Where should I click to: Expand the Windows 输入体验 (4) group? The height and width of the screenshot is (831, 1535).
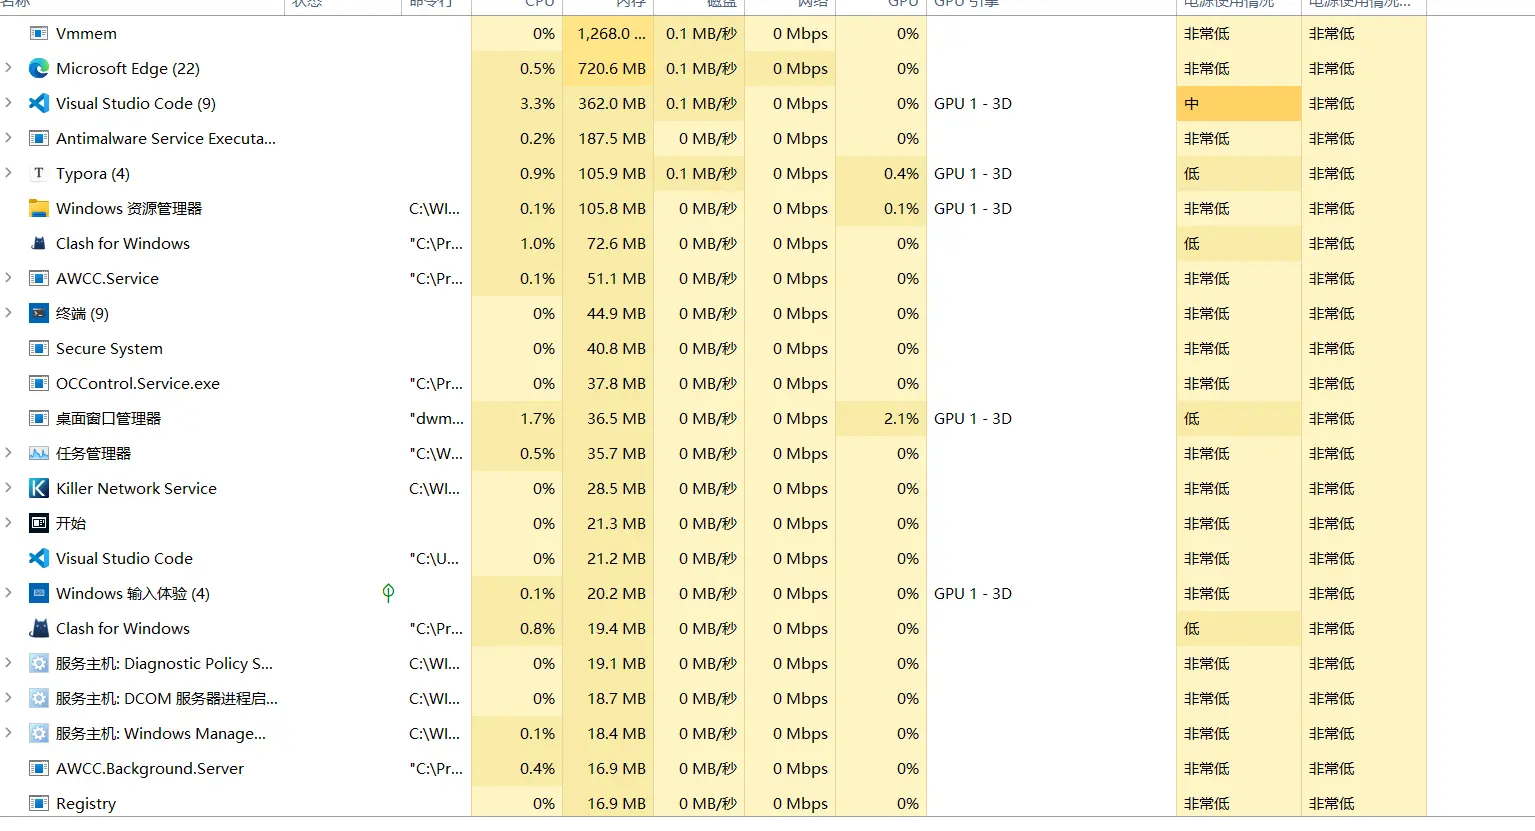pyautogui.click(x=9, y=593)
